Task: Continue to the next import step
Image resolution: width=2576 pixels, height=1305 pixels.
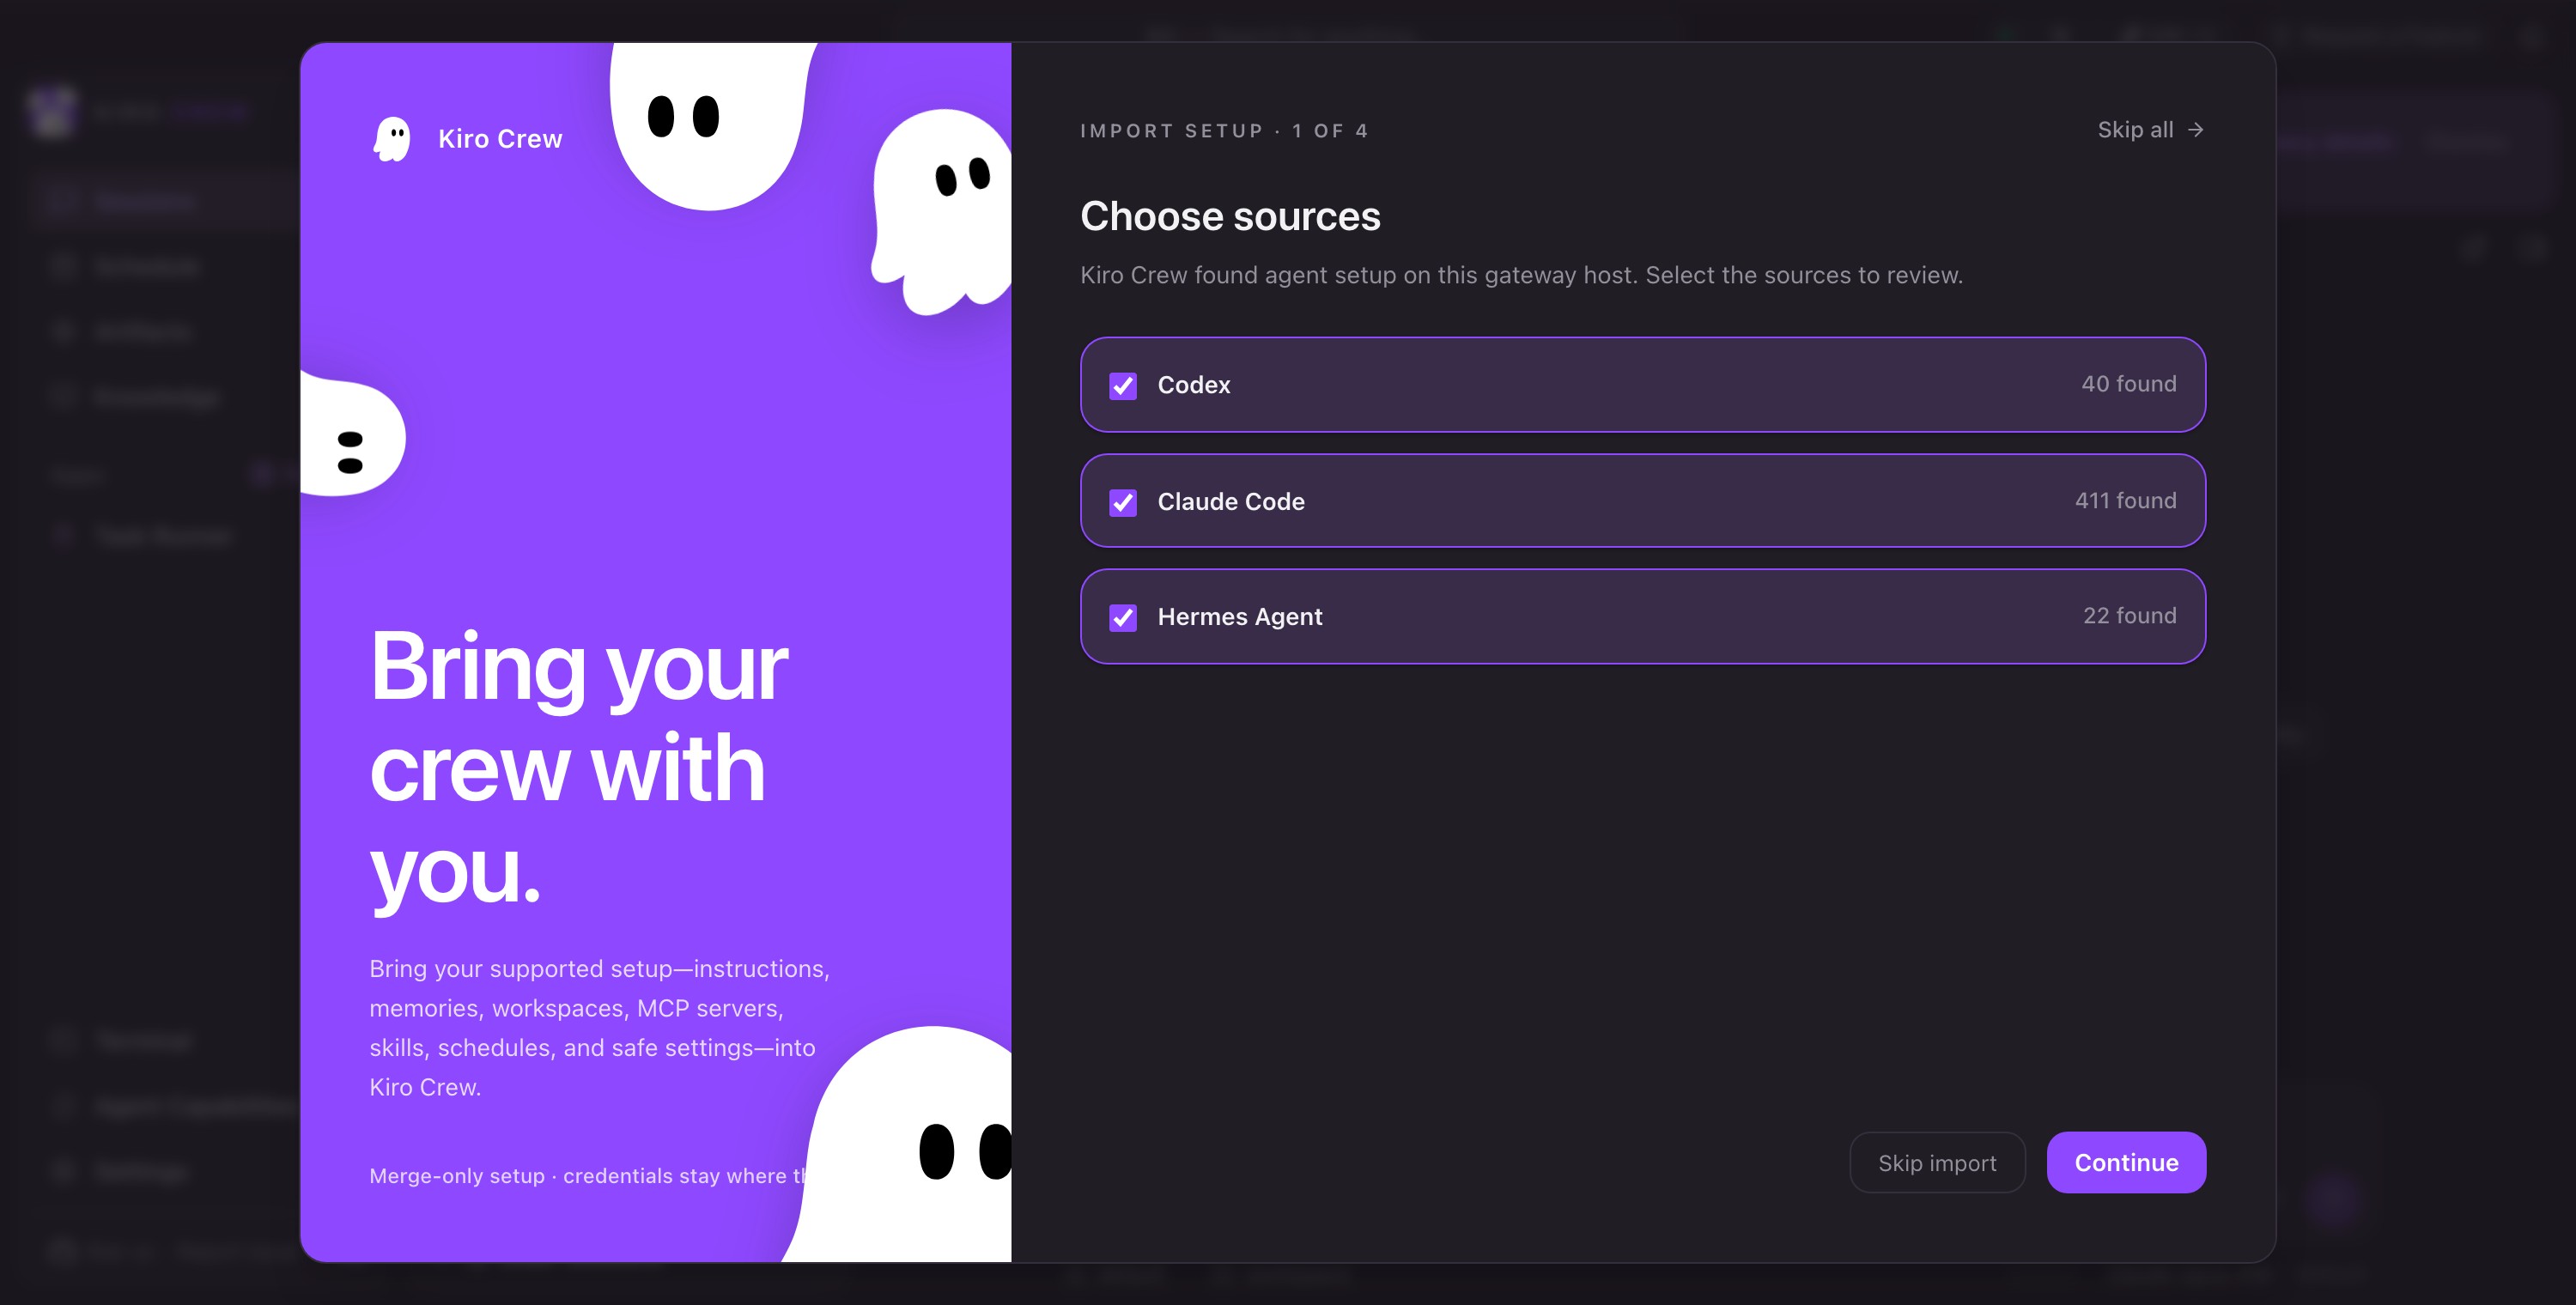Action: click(2126, 1162)
